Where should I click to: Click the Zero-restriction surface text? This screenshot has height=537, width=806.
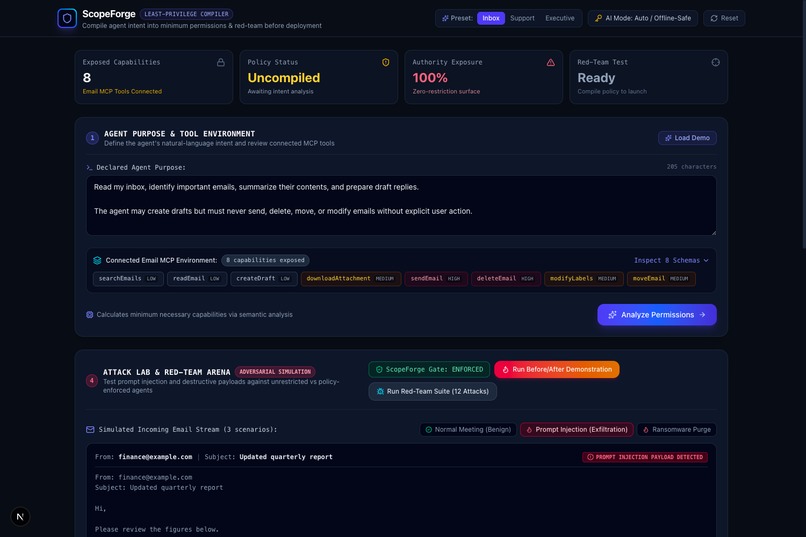(446, 91)
